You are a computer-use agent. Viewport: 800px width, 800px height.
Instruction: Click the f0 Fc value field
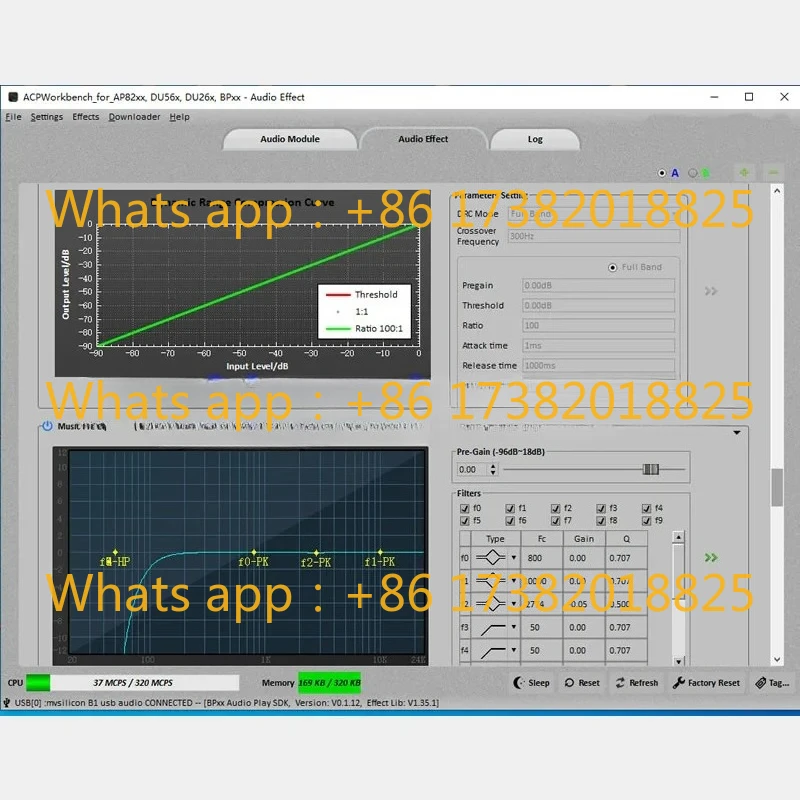click(542, 558)
